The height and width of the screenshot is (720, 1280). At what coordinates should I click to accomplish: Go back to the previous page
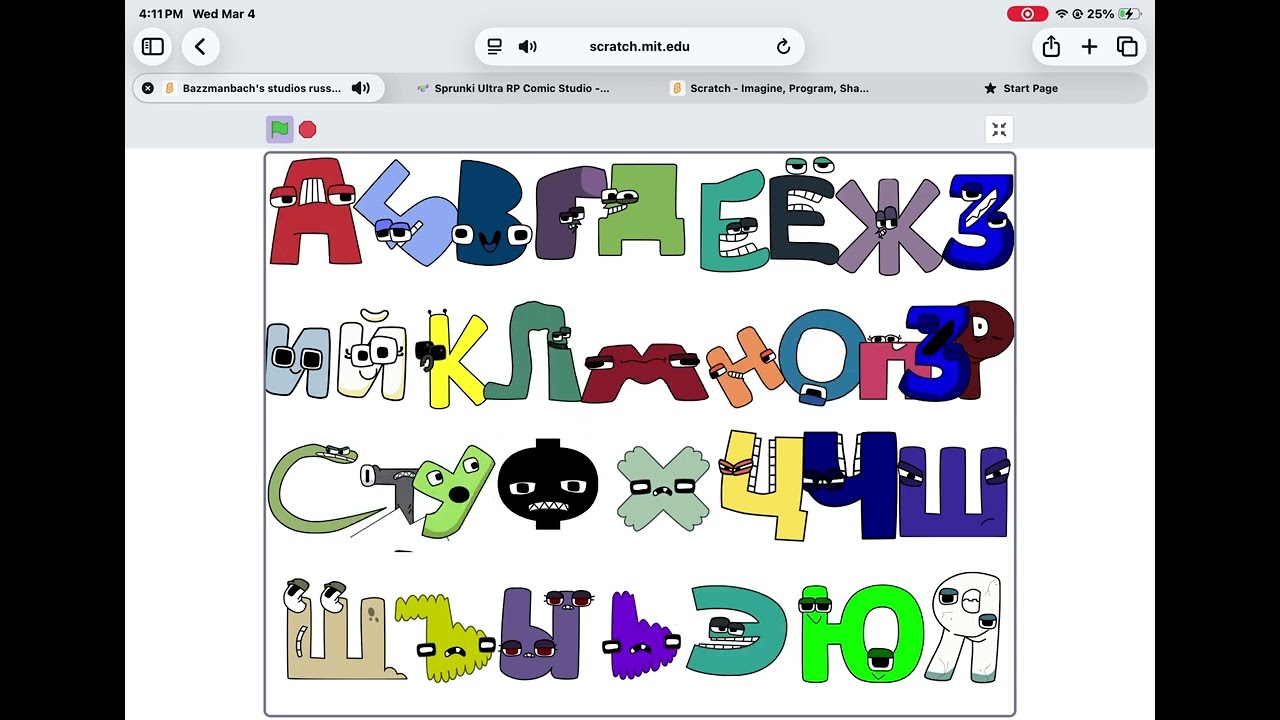(x=200, y=47)
